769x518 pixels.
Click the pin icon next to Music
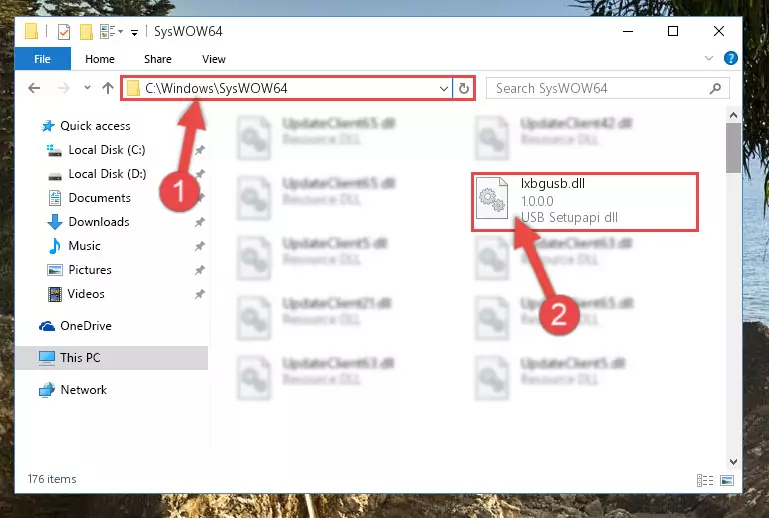[200, 246]
